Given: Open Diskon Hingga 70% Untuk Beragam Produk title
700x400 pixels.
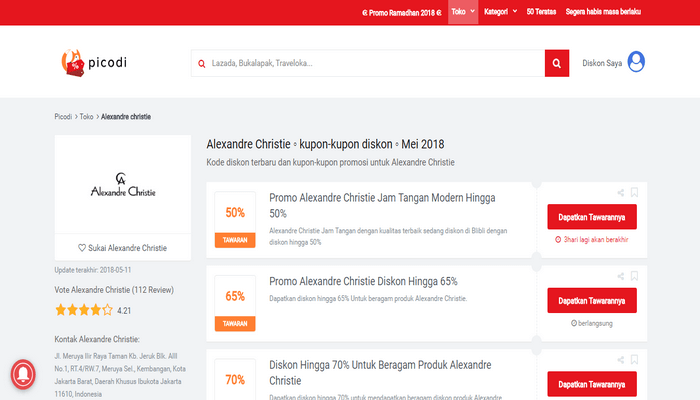Looking at the screenshot, I should pyautogui.click(x=380, y=372).
